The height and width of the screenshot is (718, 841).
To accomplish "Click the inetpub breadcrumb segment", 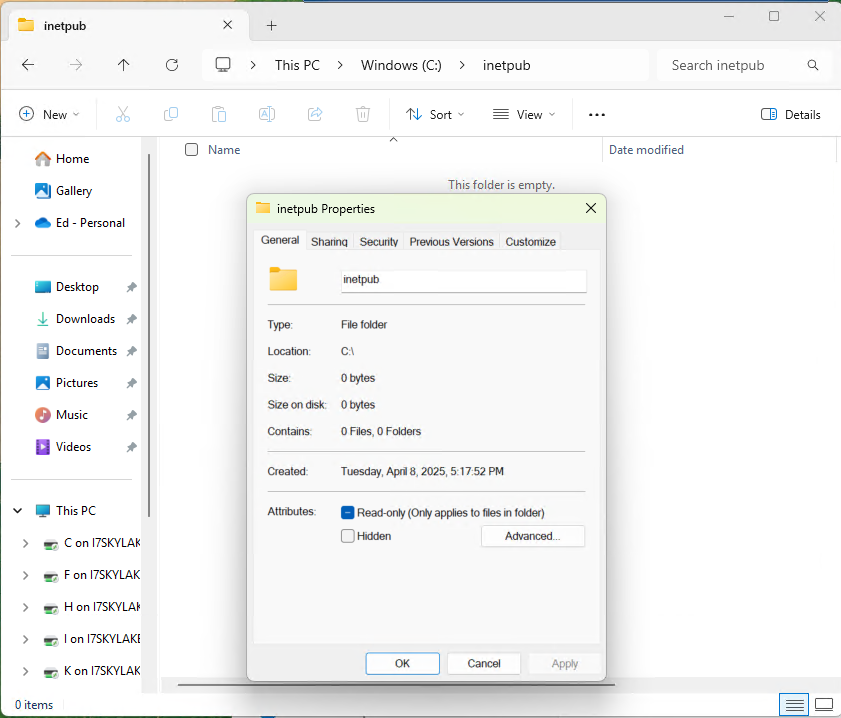I will 506,65.
